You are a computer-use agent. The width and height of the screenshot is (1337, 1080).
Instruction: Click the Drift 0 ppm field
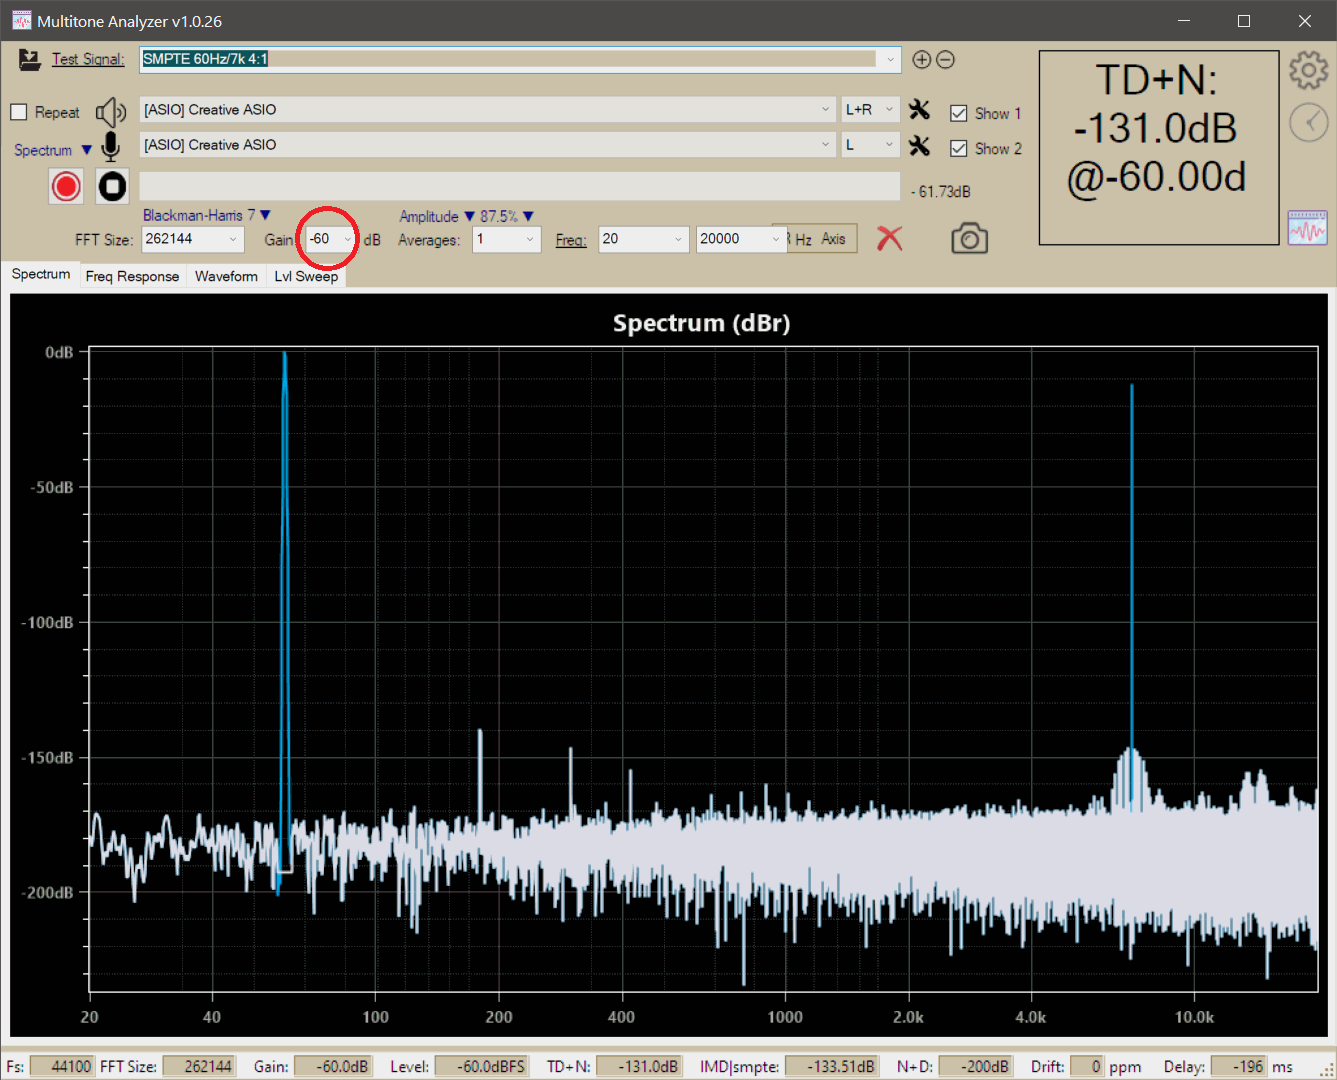tap(1087, 1066)
